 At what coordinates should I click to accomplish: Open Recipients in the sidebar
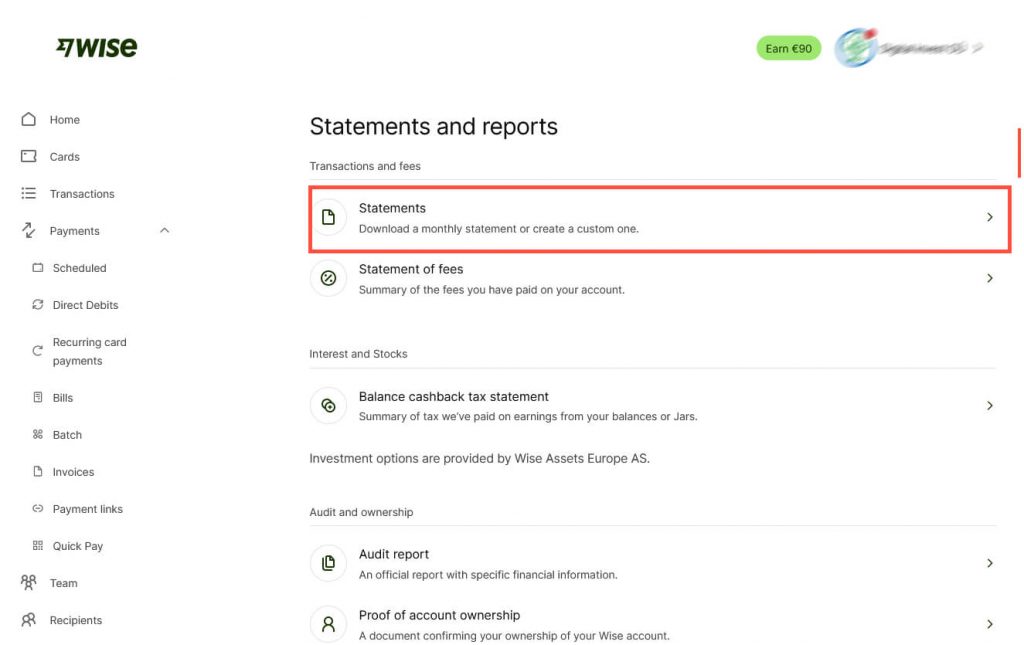75,620
